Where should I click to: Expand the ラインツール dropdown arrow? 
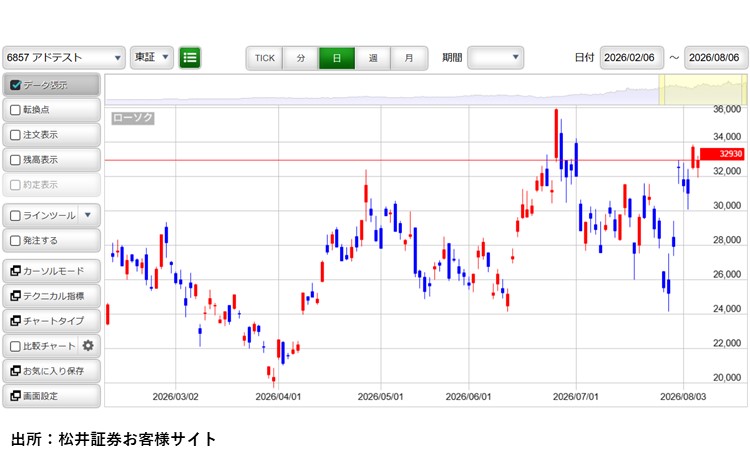click(x=88, y=215)
